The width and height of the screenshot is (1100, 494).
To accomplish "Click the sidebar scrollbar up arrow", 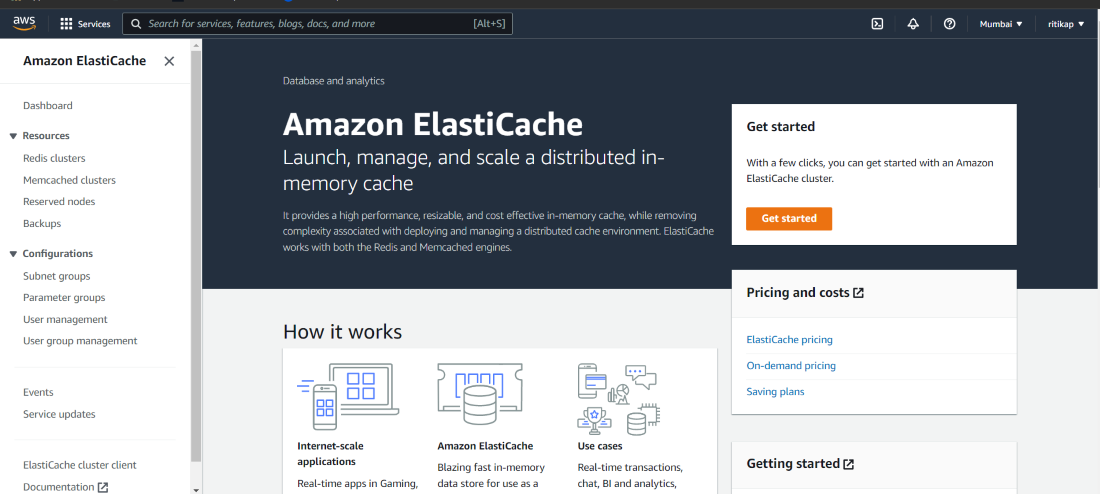I will click(x=196, y=44).
